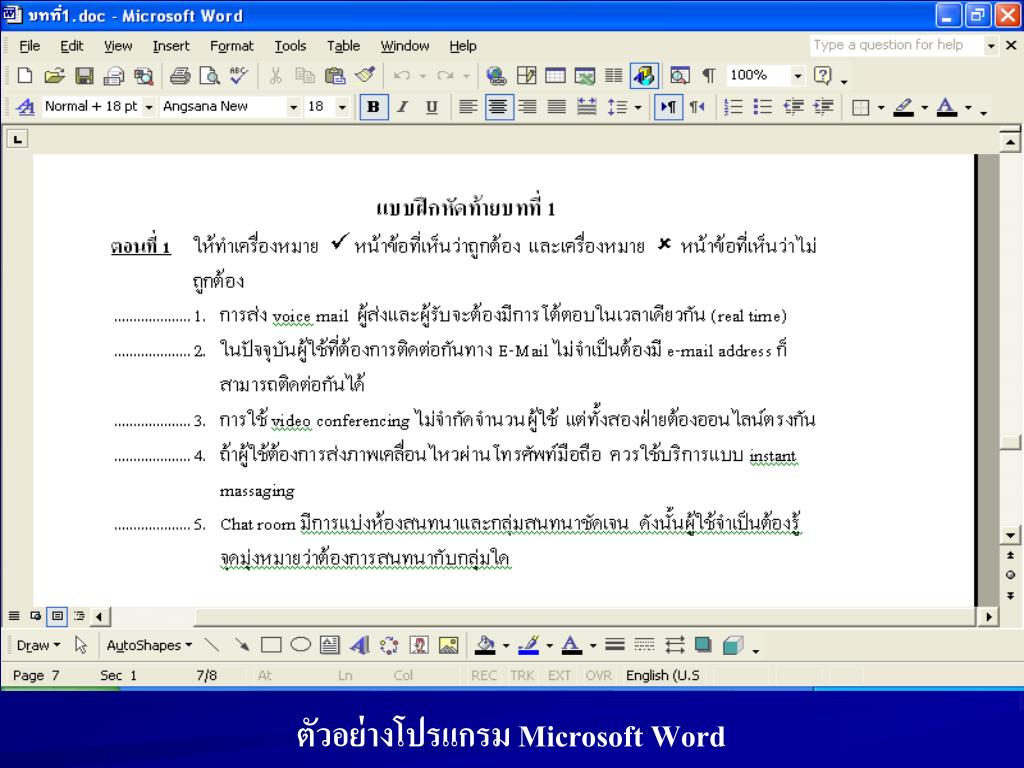Image resolution: width=1024 pixels, height=768 pixels.
Task: Apply bulleted list formatting
Action: tap(763, 107)
